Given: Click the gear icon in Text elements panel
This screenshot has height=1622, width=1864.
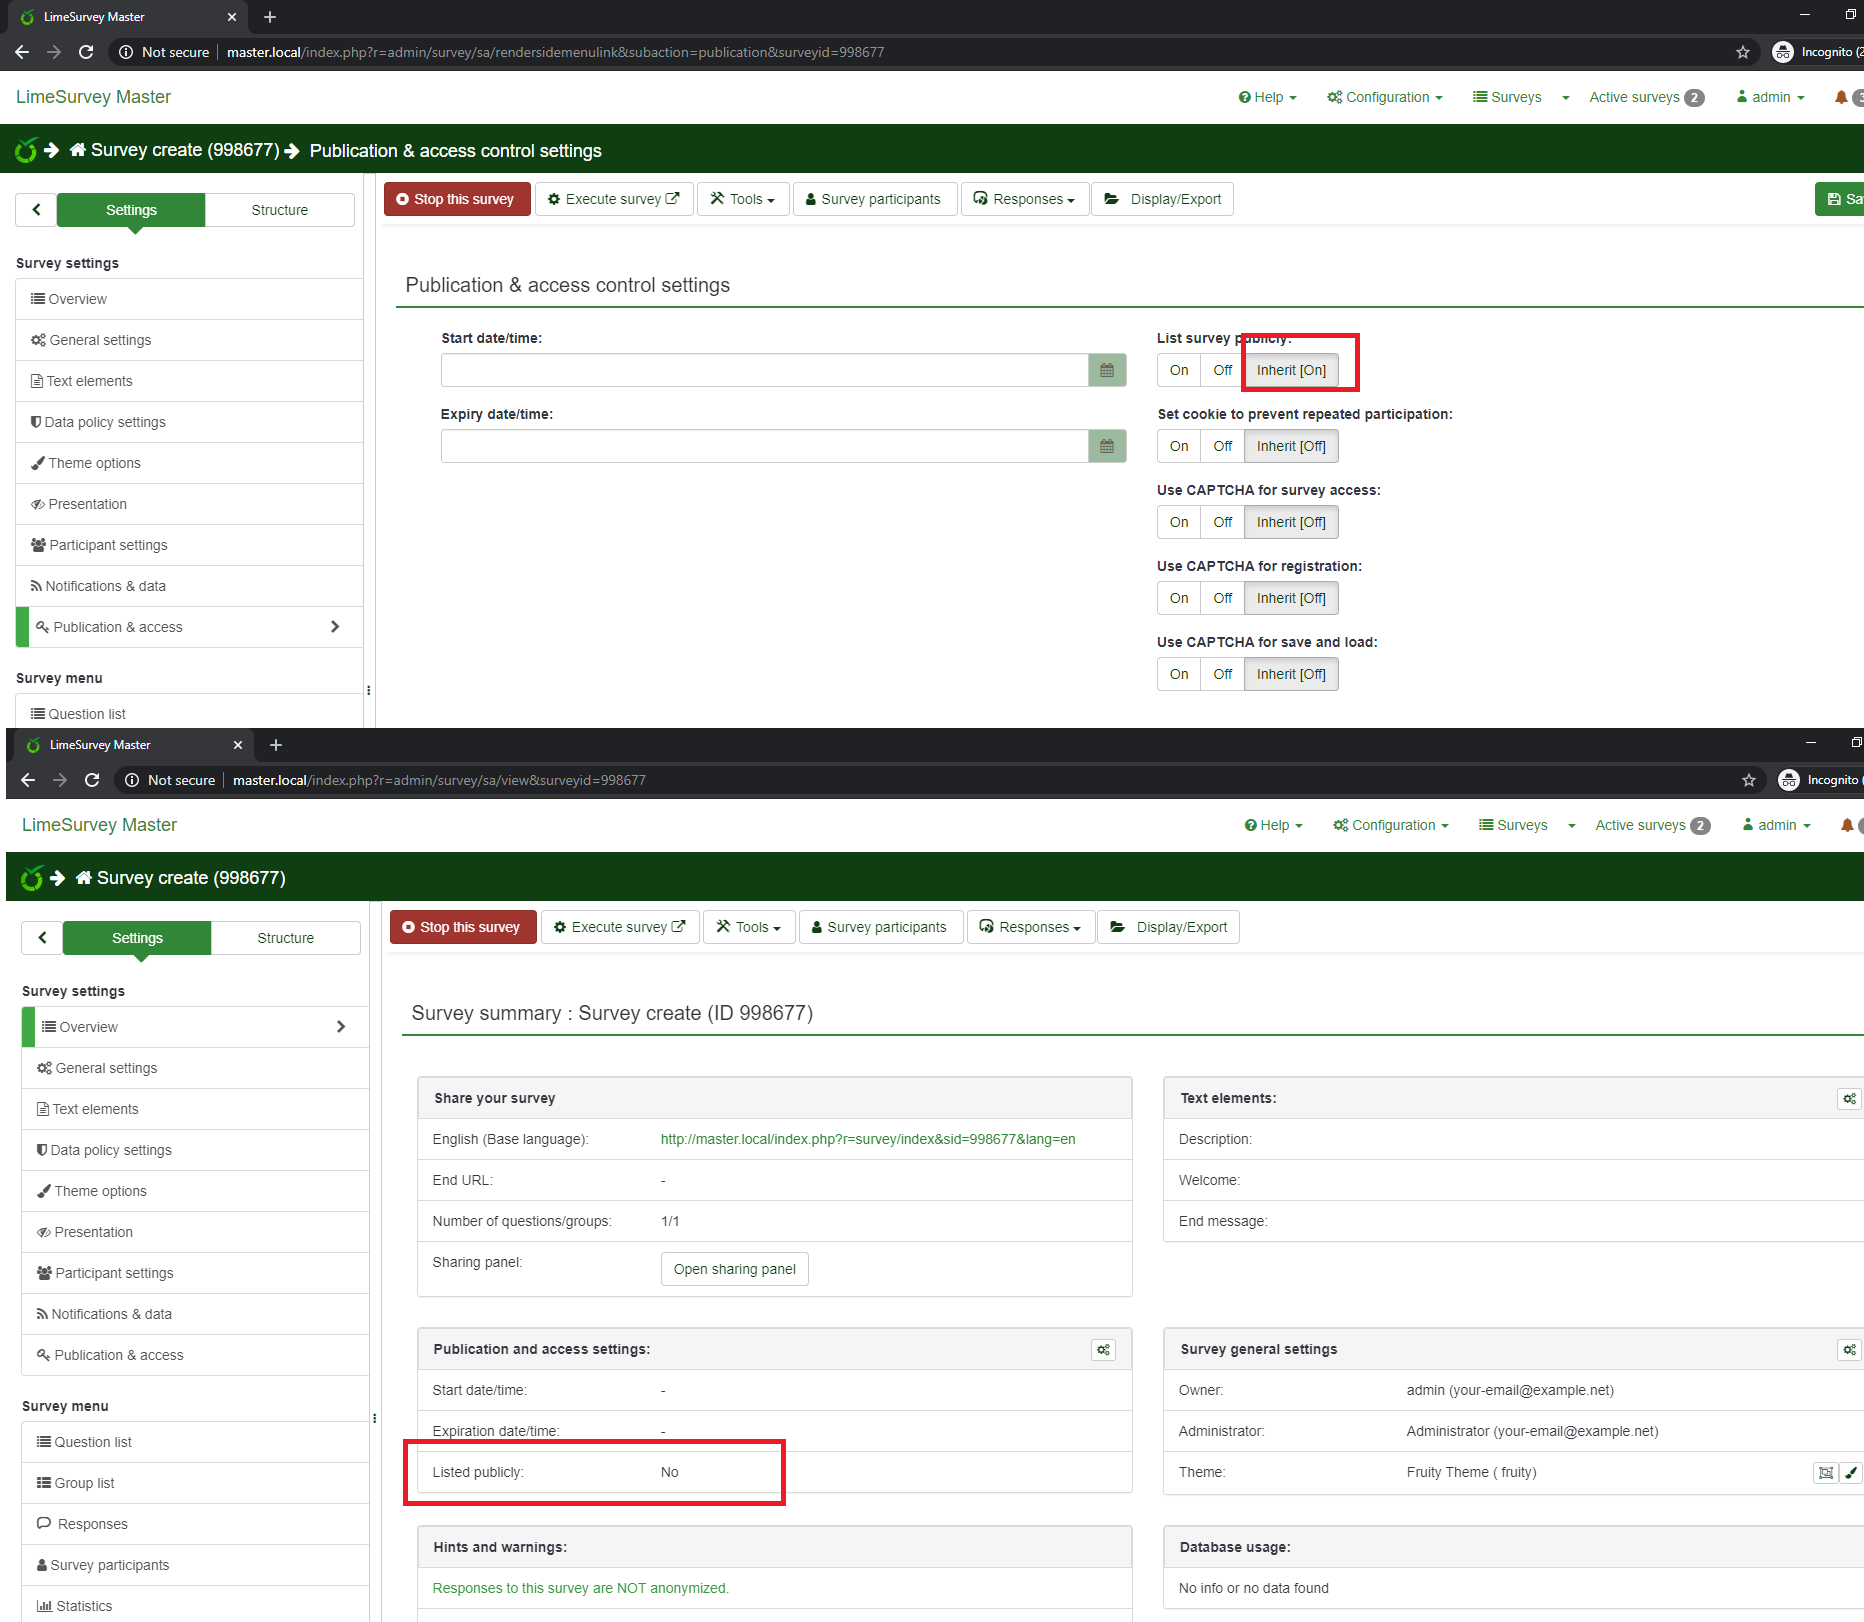Looking at the screenshot, I should point(1849,1099).
